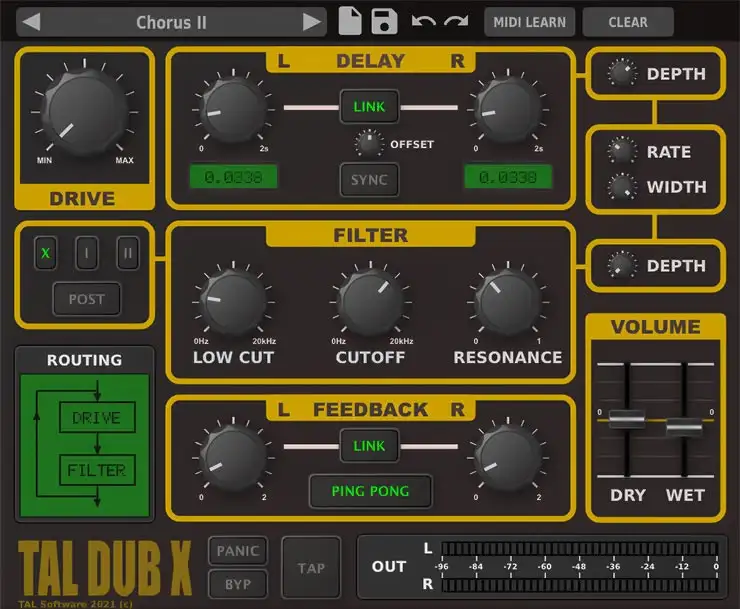Go to the previous preset with the left arrow
The image size is (740, 609).
click(31, 22)
